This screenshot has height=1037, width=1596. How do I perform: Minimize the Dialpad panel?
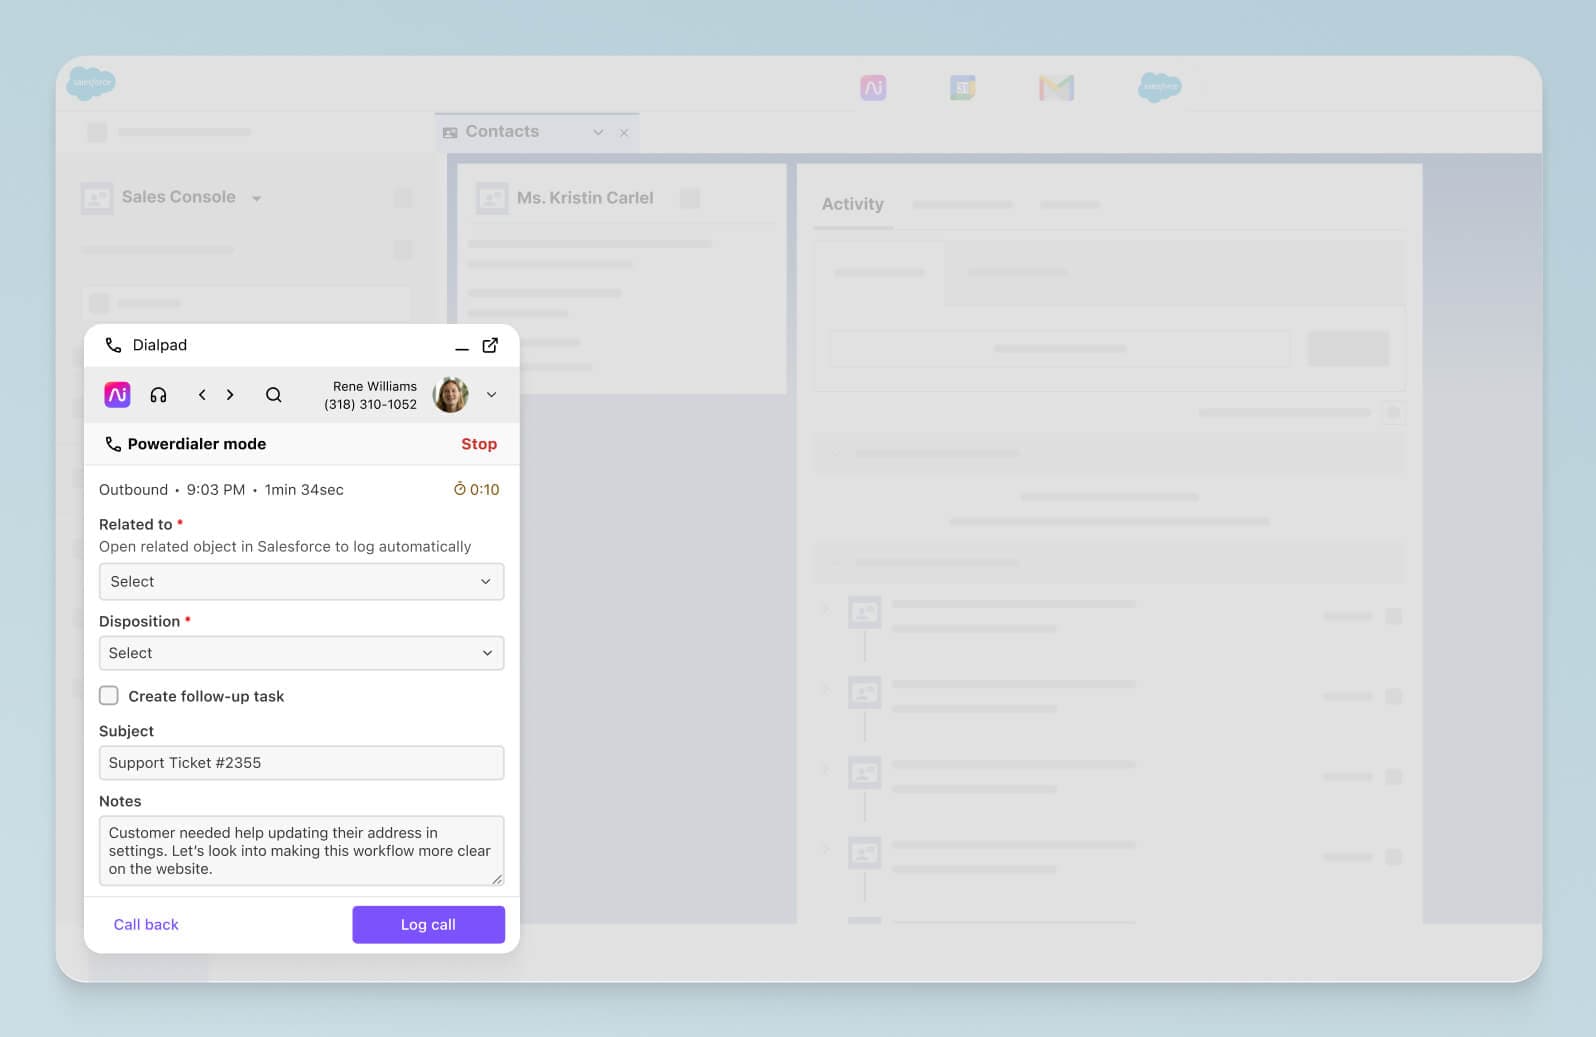pos(461,347)
